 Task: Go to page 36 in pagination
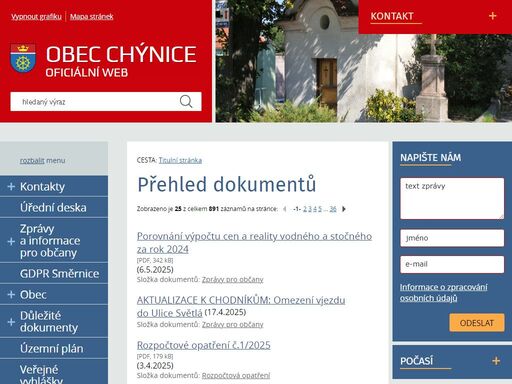[x=333, y=209]
